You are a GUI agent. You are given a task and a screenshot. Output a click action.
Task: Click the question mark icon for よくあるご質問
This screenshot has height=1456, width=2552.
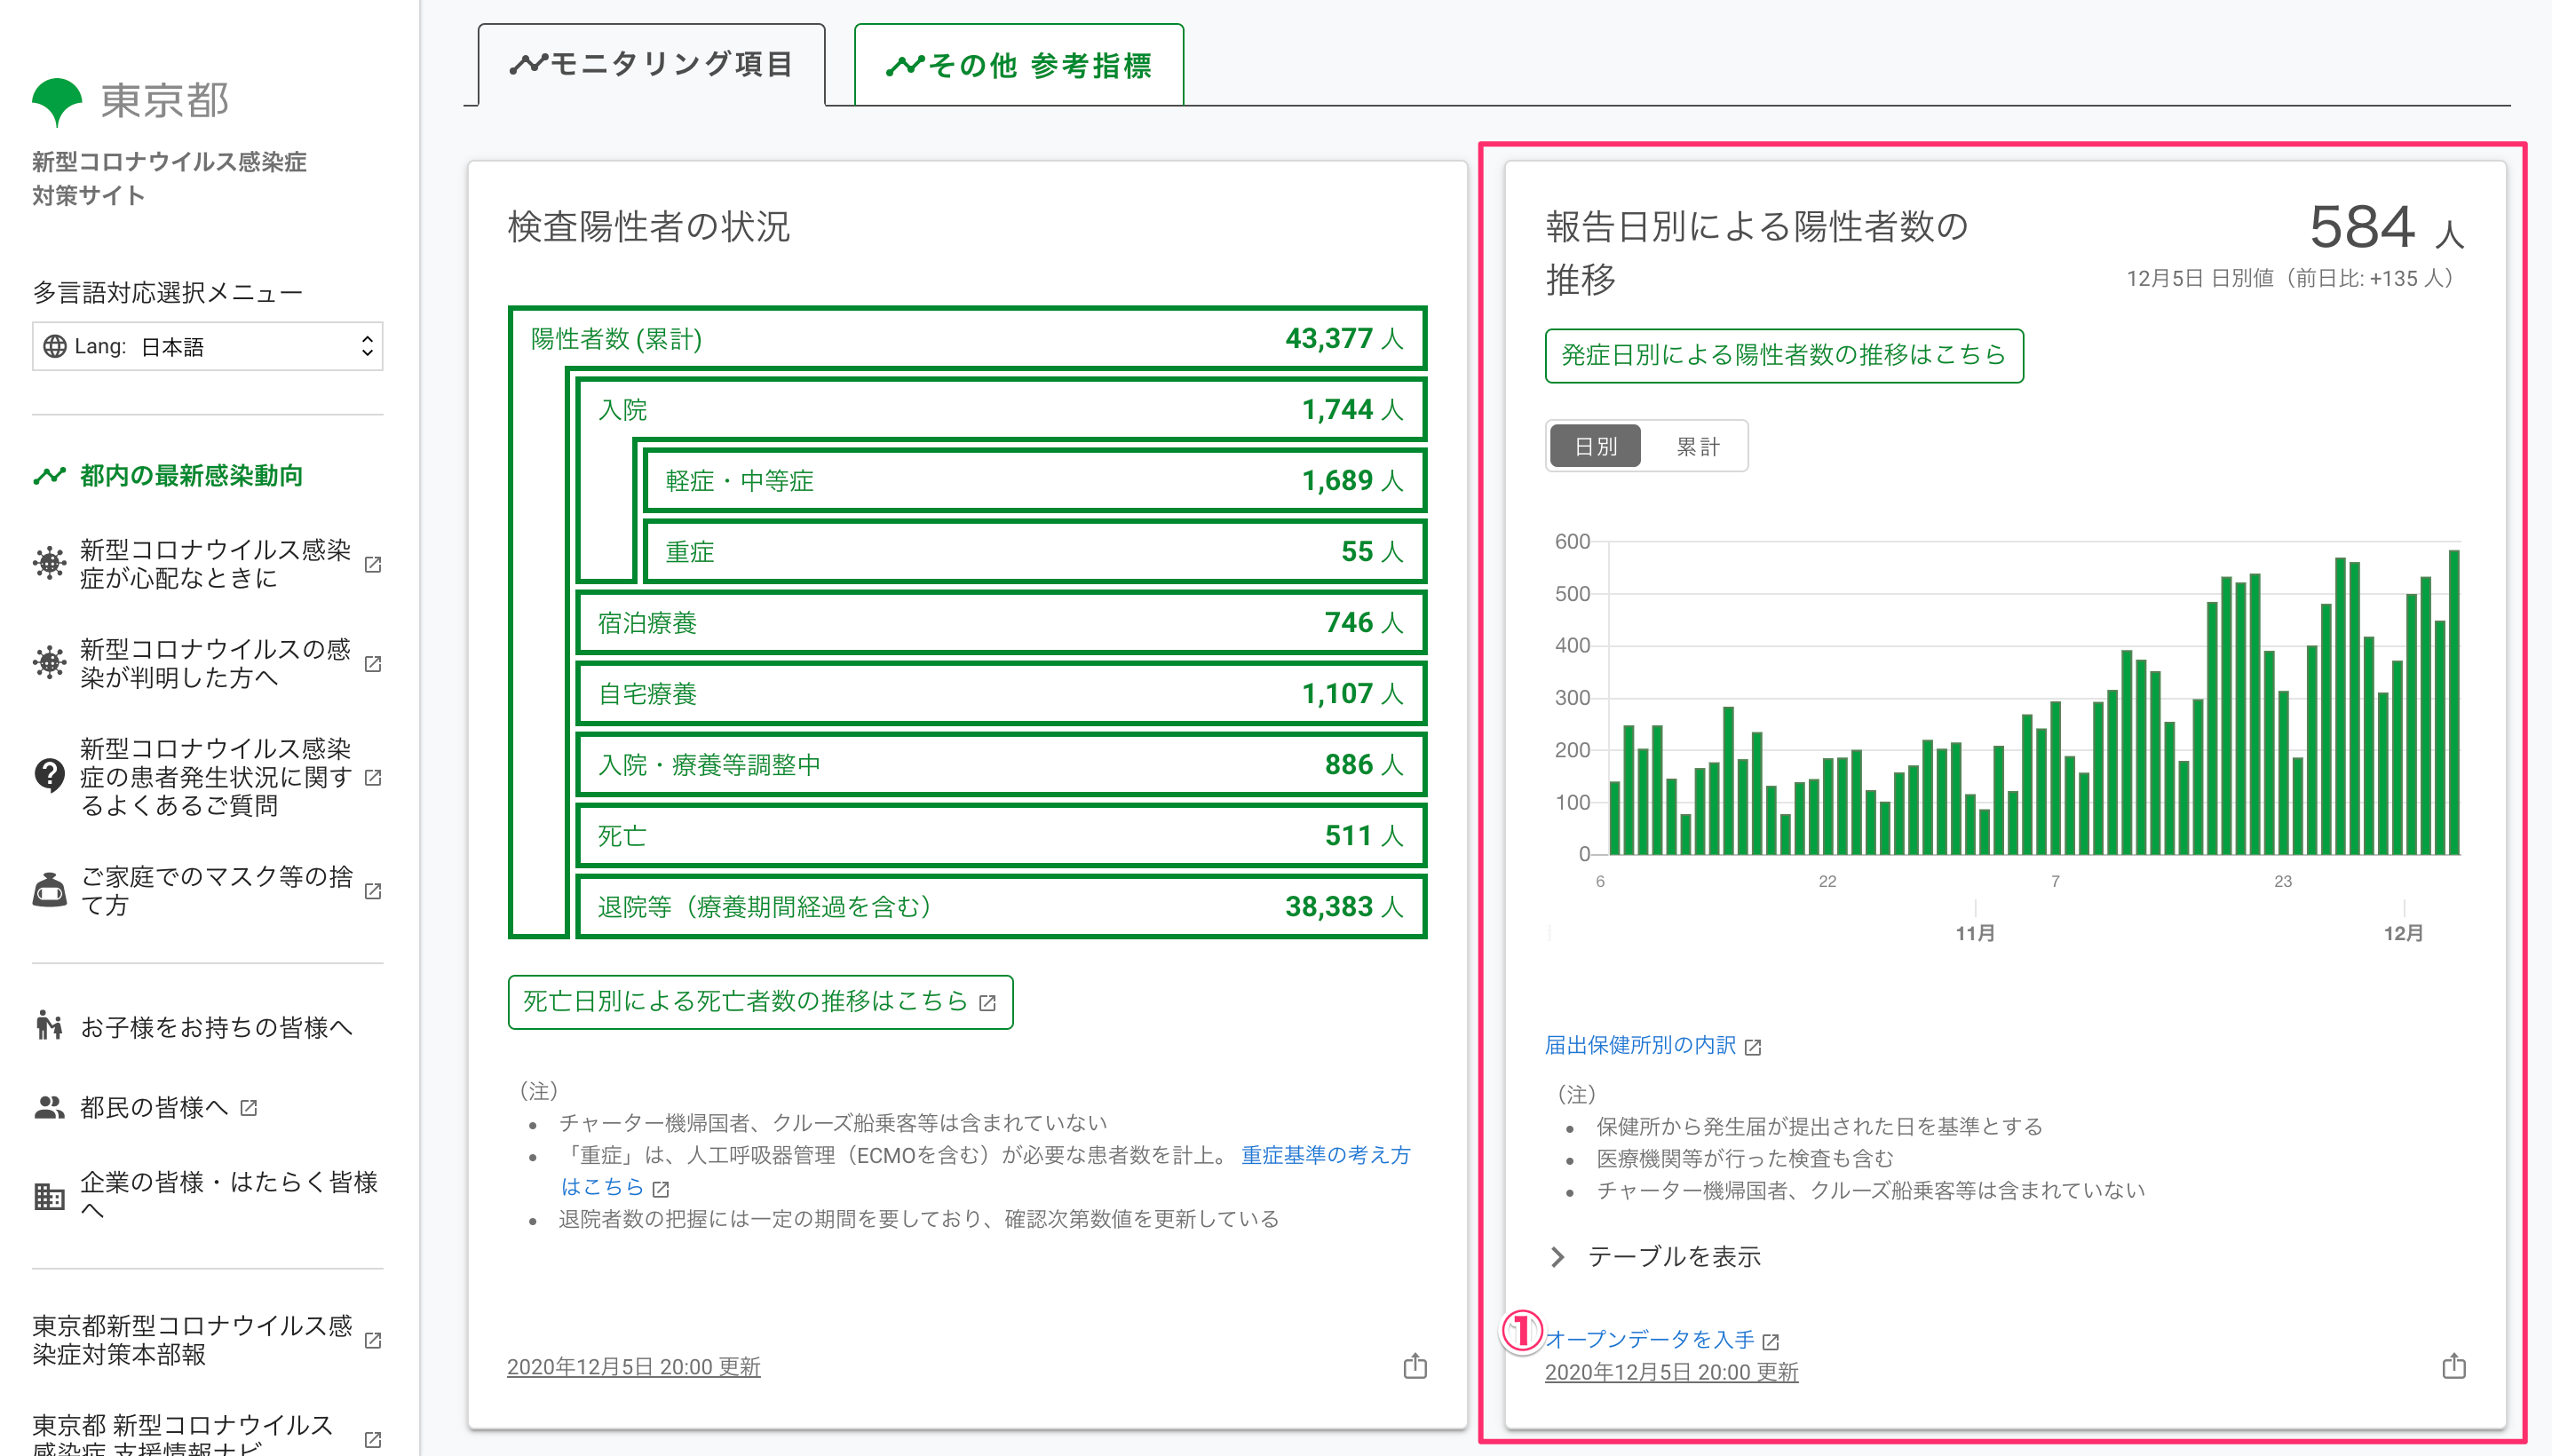[49, 776]
